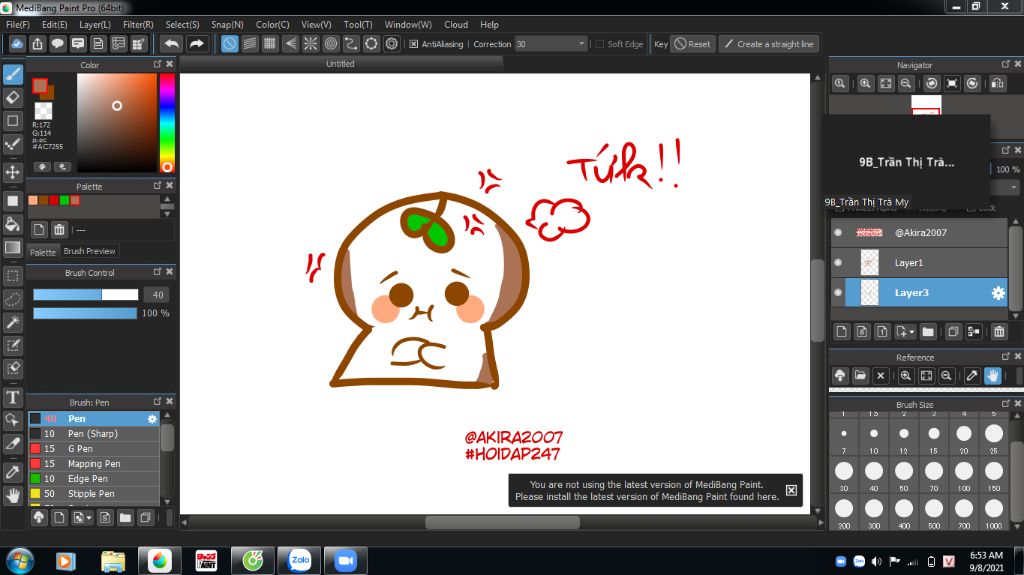The height and width of the screenshot is (575, 1024).
Task: Select the Gradient tool
Action: pyautogui.click(x=12, y=248)
